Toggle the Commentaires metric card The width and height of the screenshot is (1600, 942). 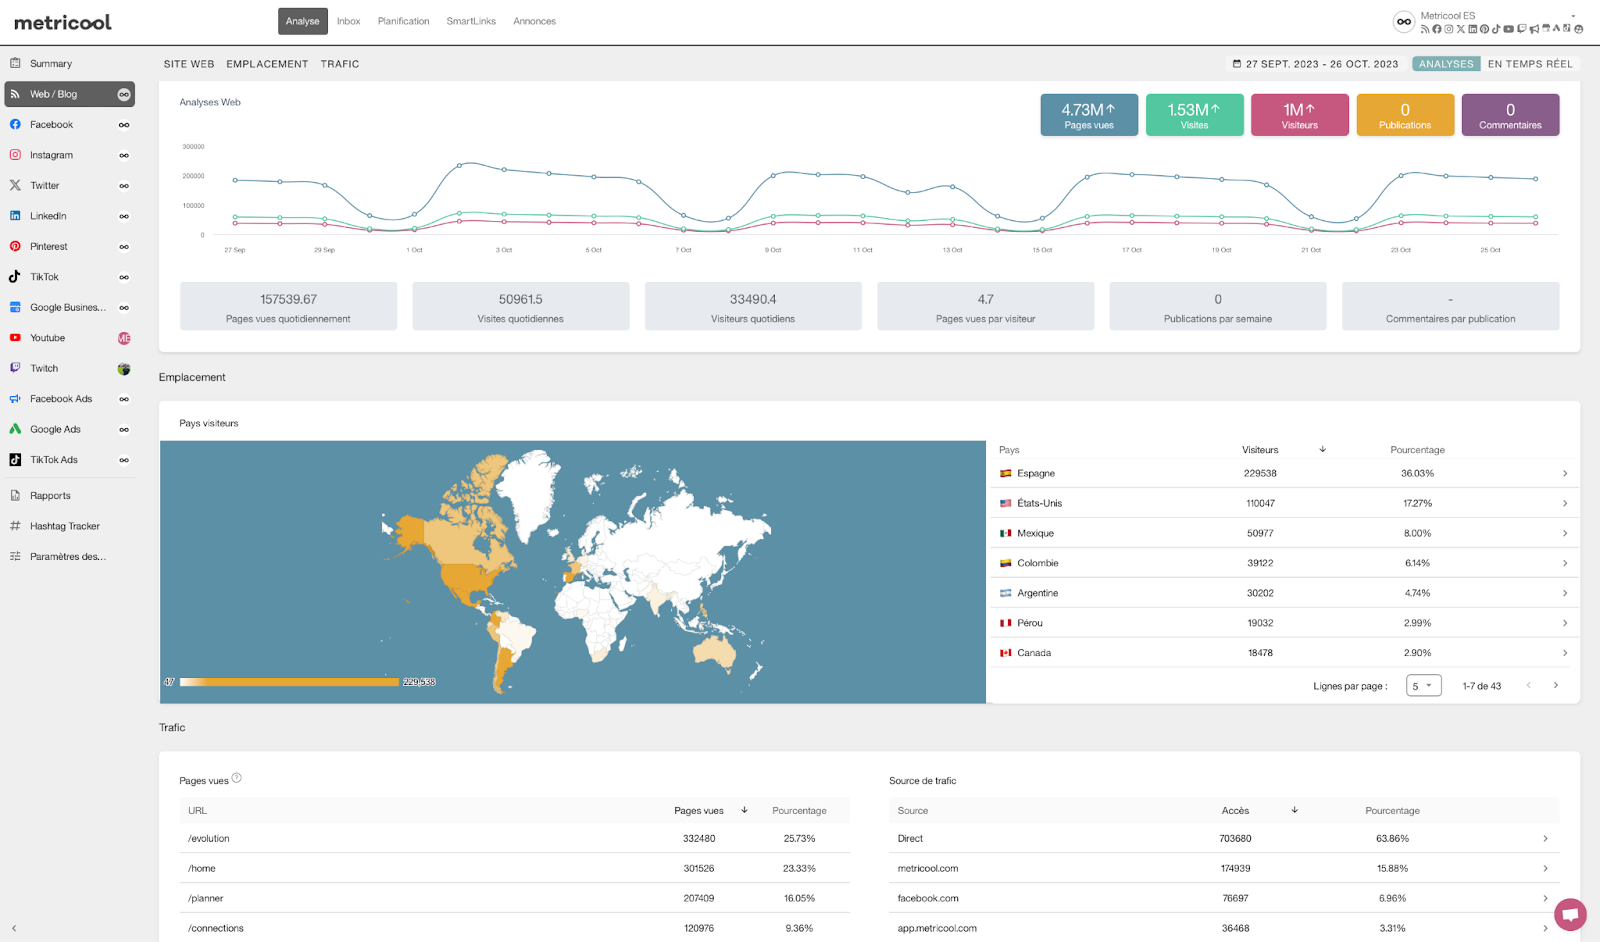pos(1510,115)
